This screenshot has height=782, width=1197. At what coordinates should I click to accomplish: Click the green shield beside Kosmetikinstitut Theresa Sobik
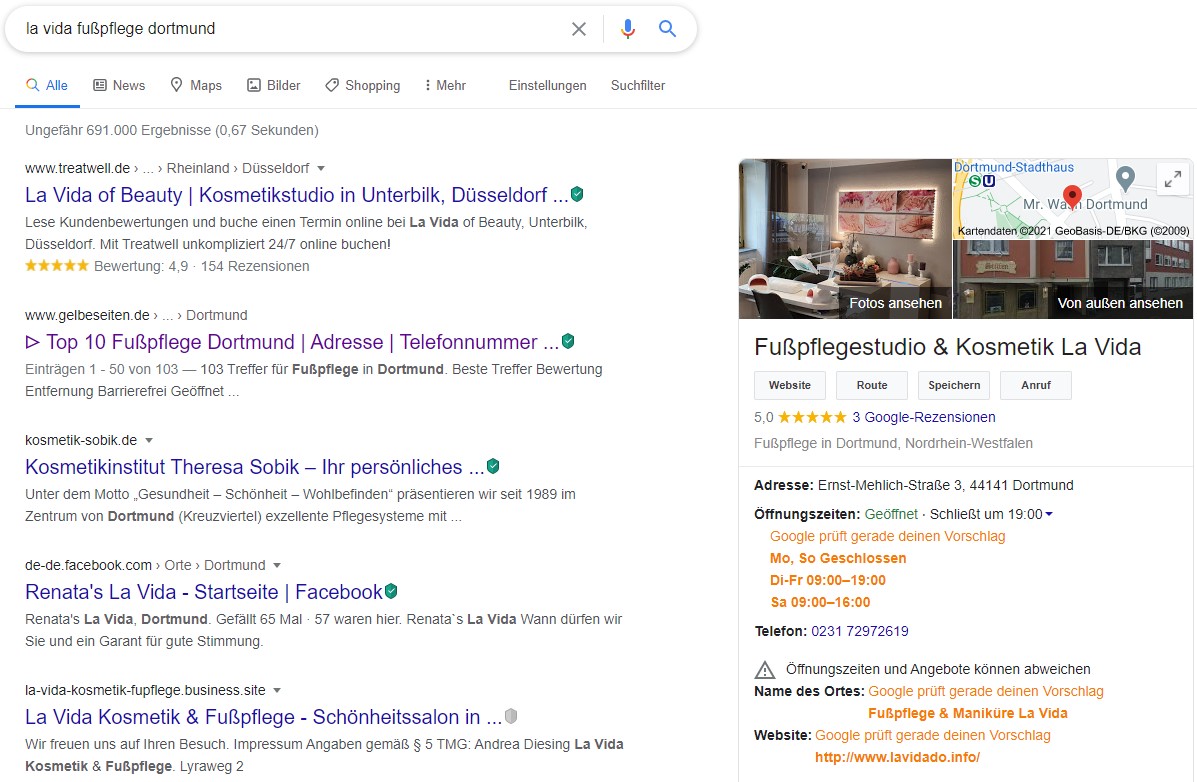pos(493,466)
